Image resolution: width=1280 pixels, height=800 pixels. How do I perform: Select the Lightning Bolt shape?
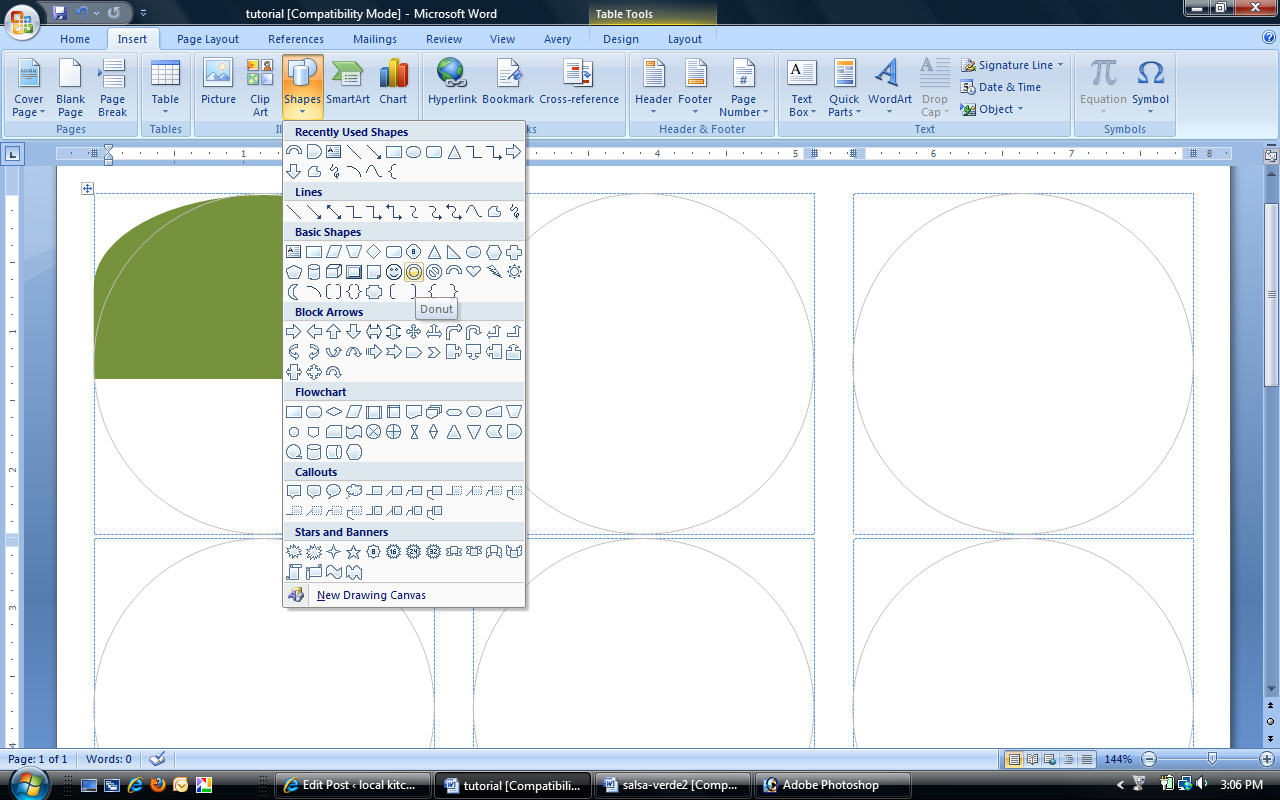(494, 272)
